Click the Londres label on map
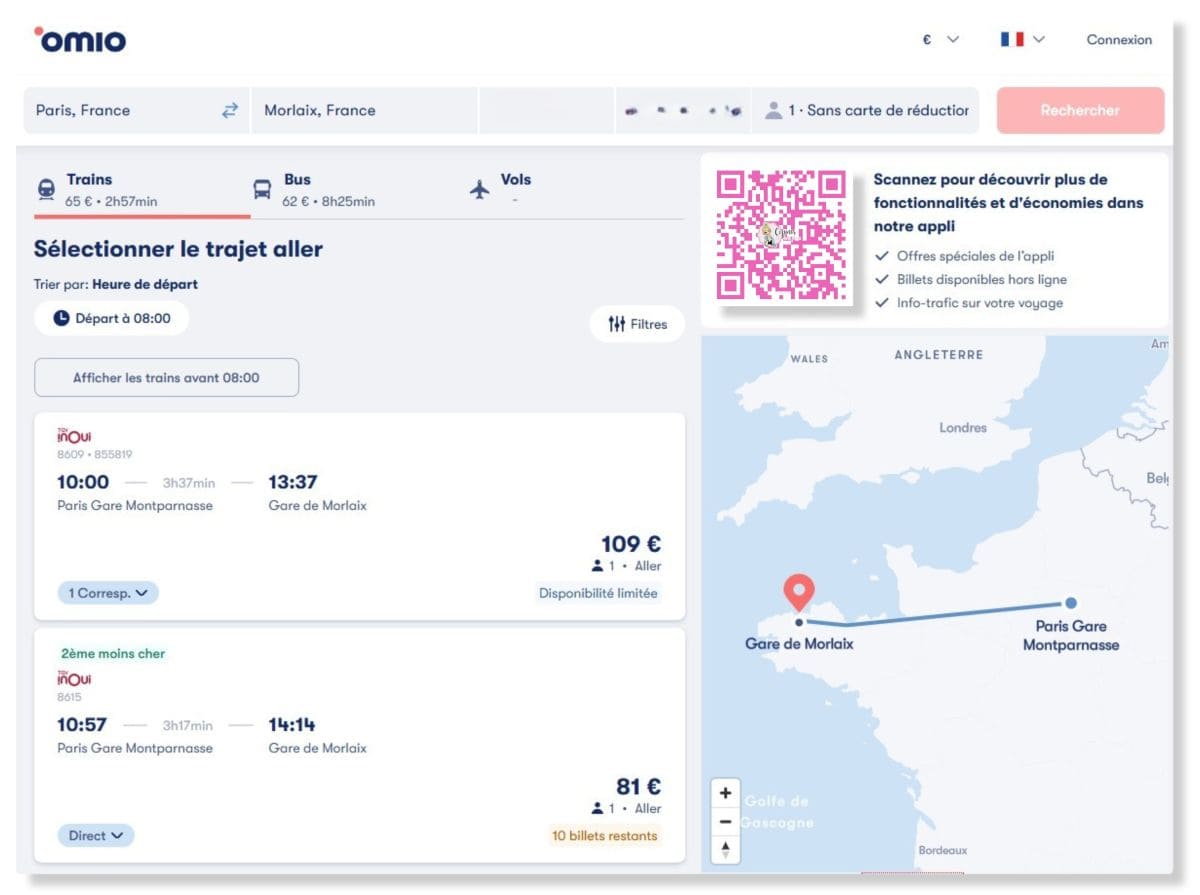The image size is (1200, 895). click(x=963, y=428)
